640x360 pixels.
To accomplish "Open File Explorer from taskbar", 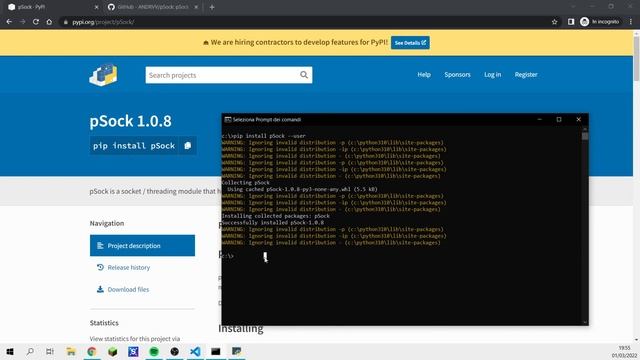I will [x=71, y=351].
